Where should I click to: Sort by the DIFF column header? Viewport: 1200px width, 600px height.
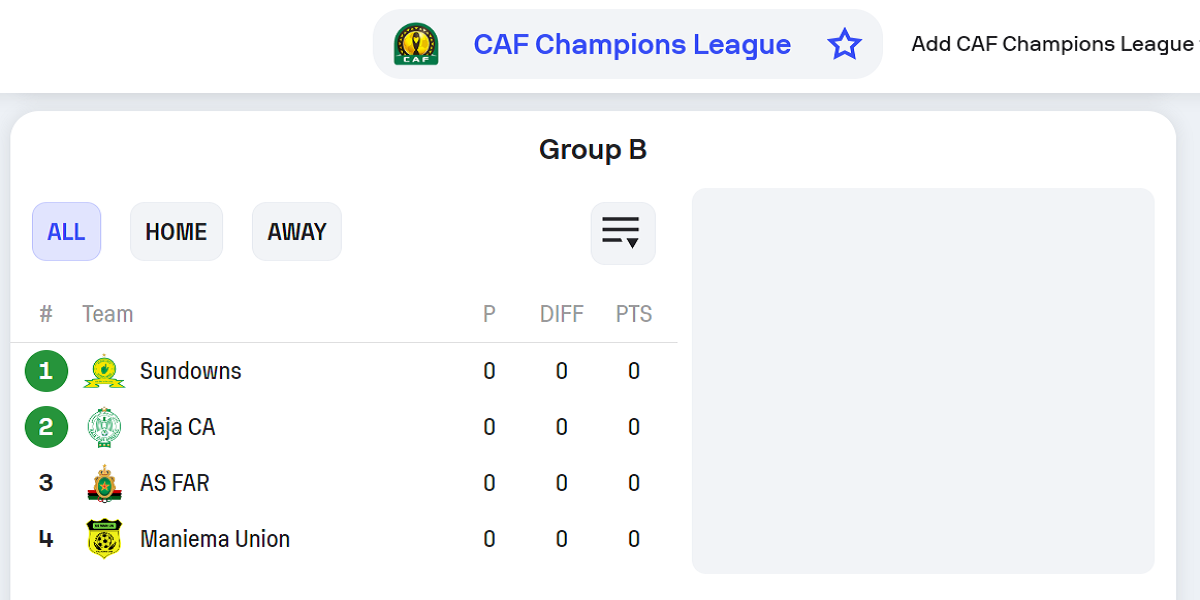[x=562, y=314]
